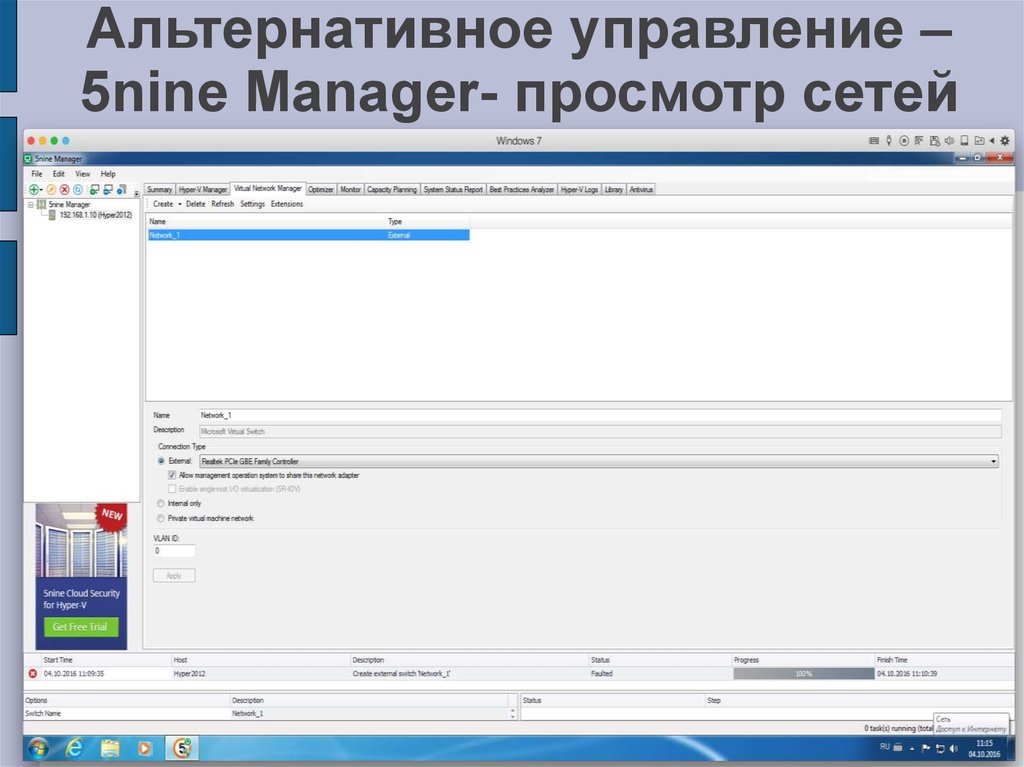This screenshot has width=1024, height=767.
Task: Click the network adapter icon in VM bar
Action: click(x=919, y=140)
